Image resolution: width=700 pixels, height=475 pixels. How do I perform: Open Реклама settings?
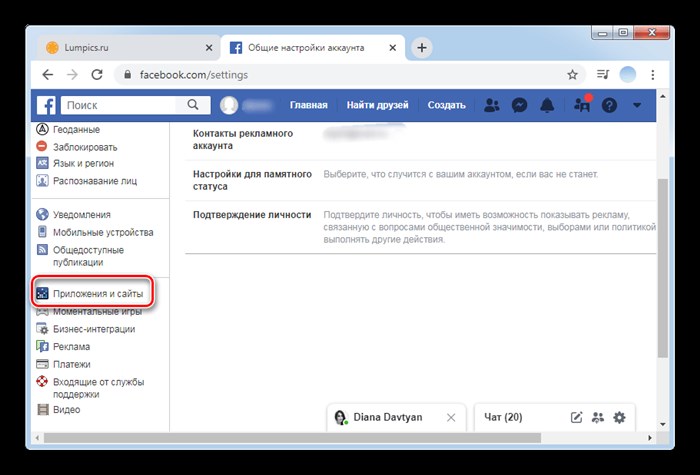(71, 347)
